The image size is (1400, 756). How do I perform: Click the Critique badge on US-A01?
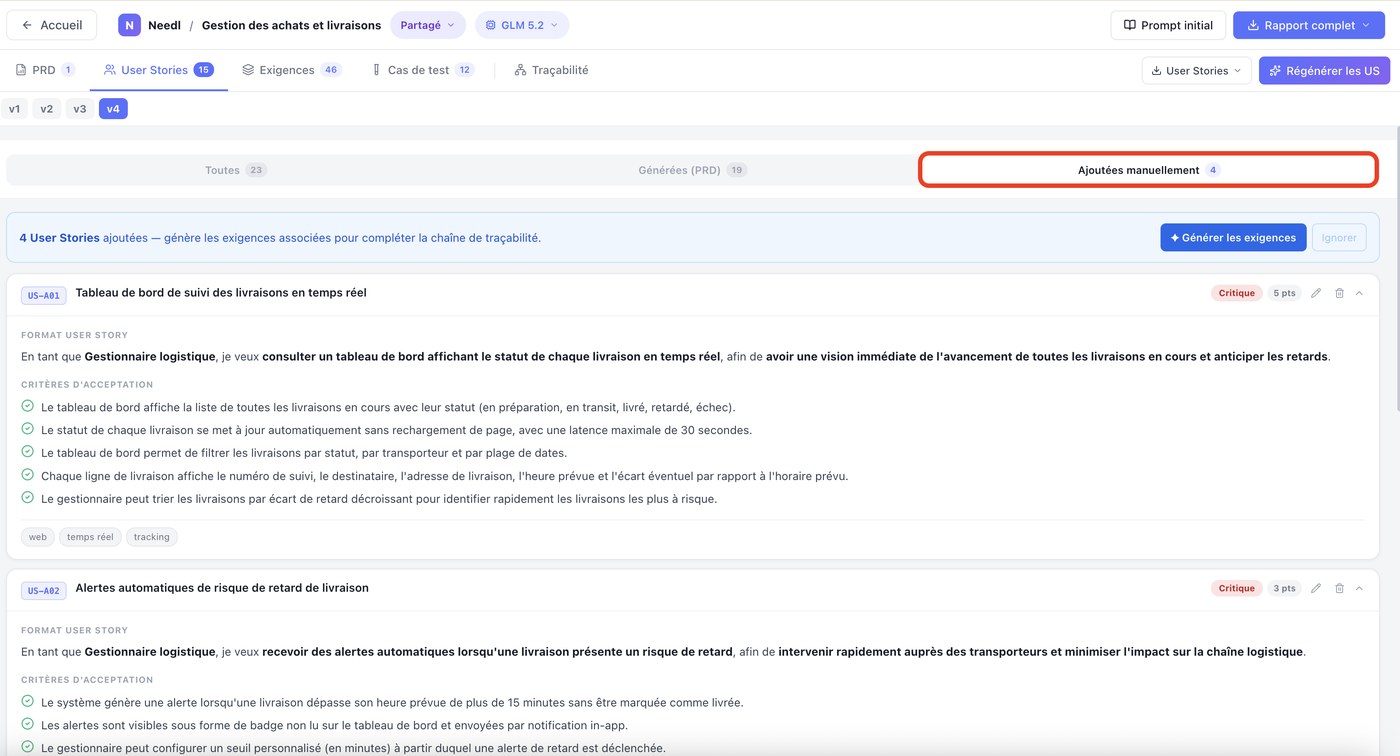[x=1236, y=293]
